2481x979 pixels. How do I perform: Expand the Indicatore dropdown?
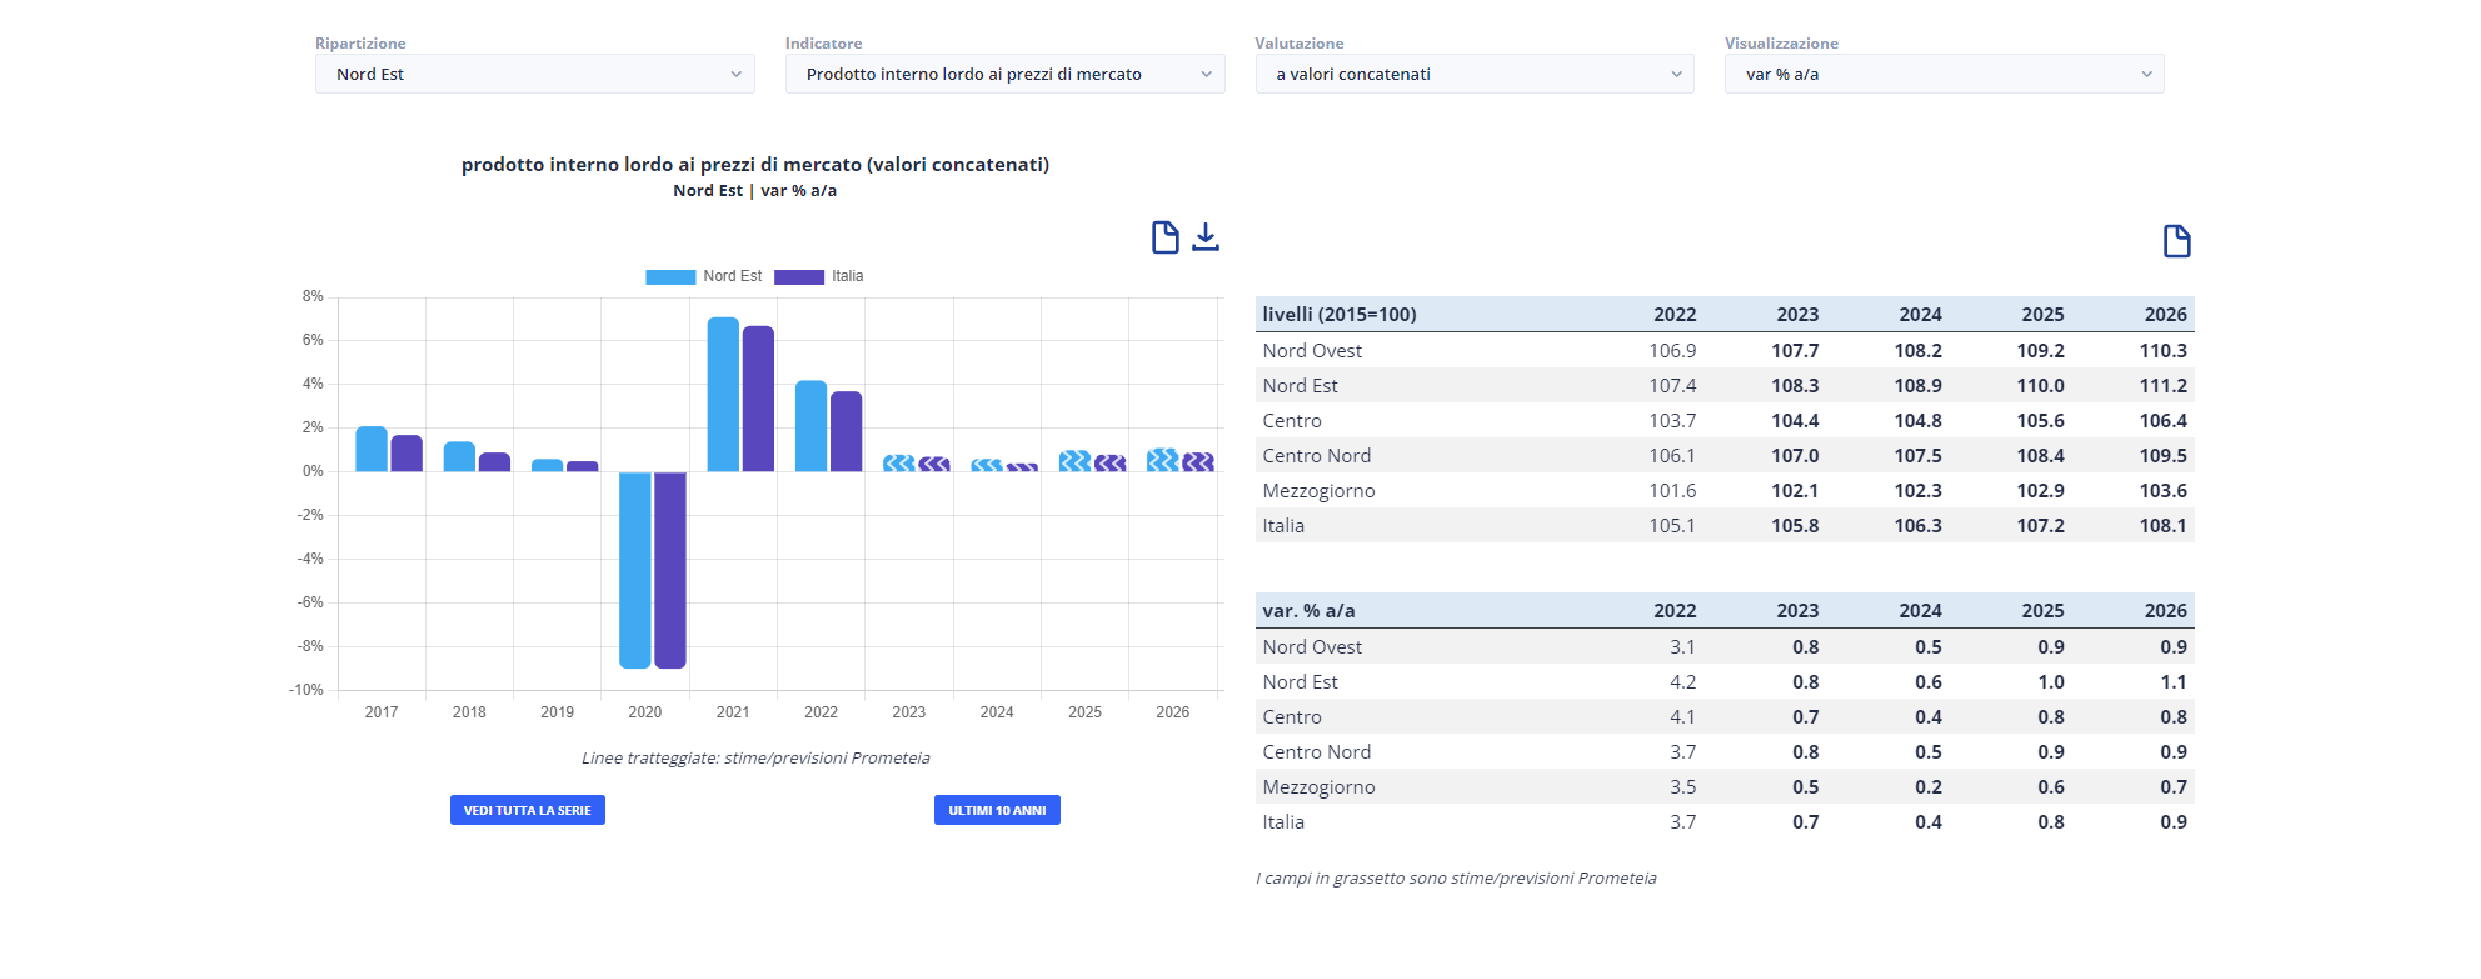(x=1004, y=74)
